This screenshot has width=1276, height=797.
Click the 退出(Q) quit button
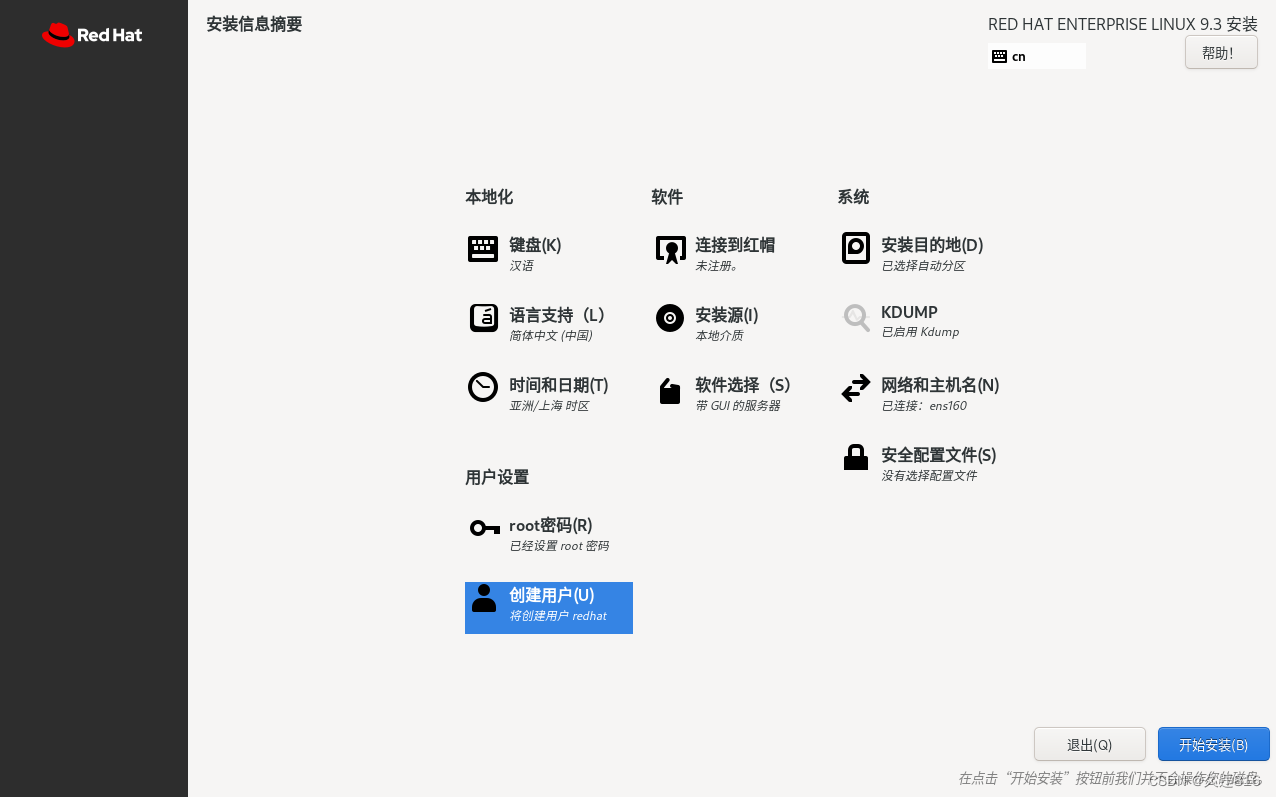1090,744
